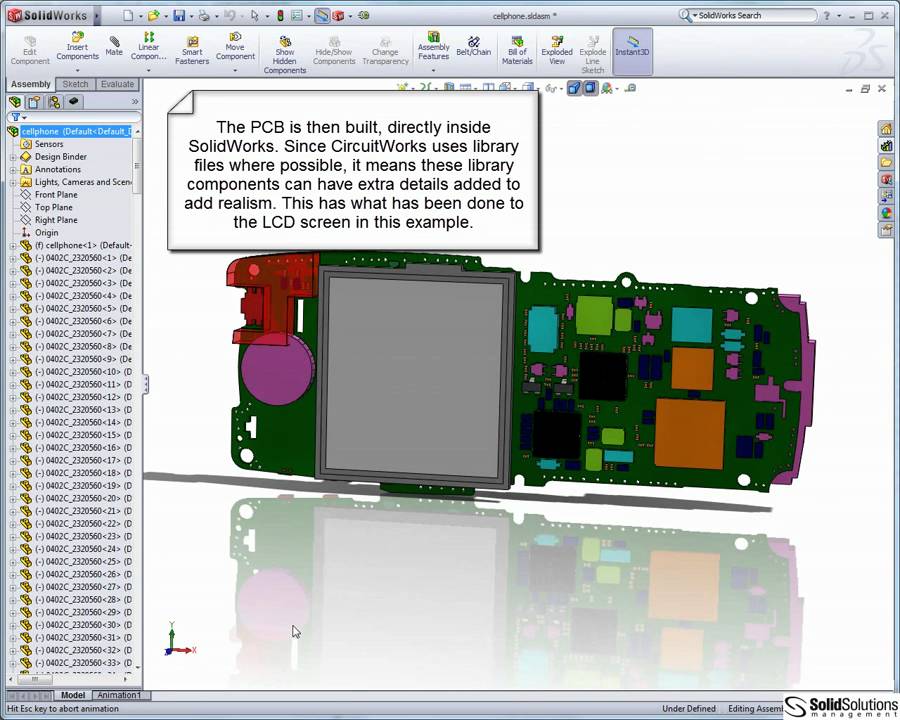Expand the (f) cellphone<1> component node
This screenshot has width=900, height=720.
(x=13, y=245)
